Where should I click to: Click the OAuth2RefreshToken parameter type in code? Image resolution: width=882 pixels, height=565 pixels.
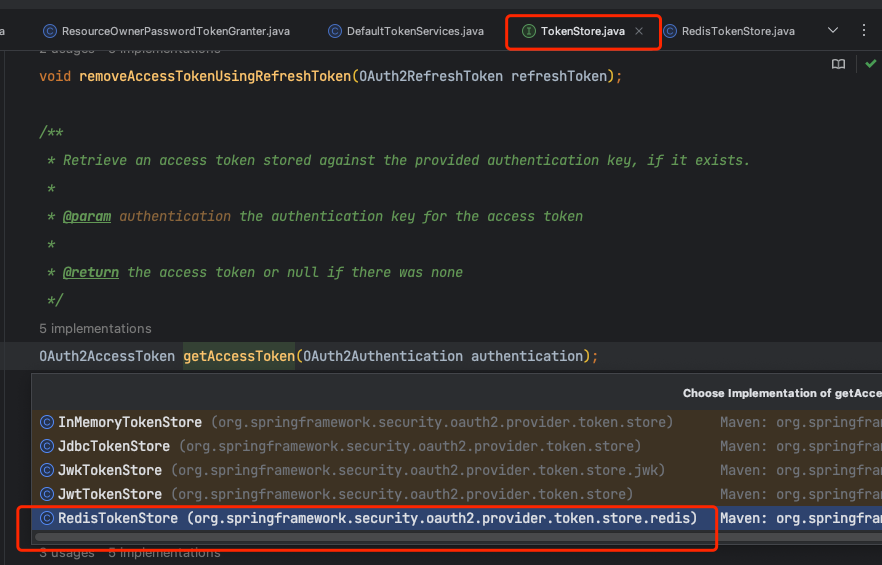pos(431,76)
